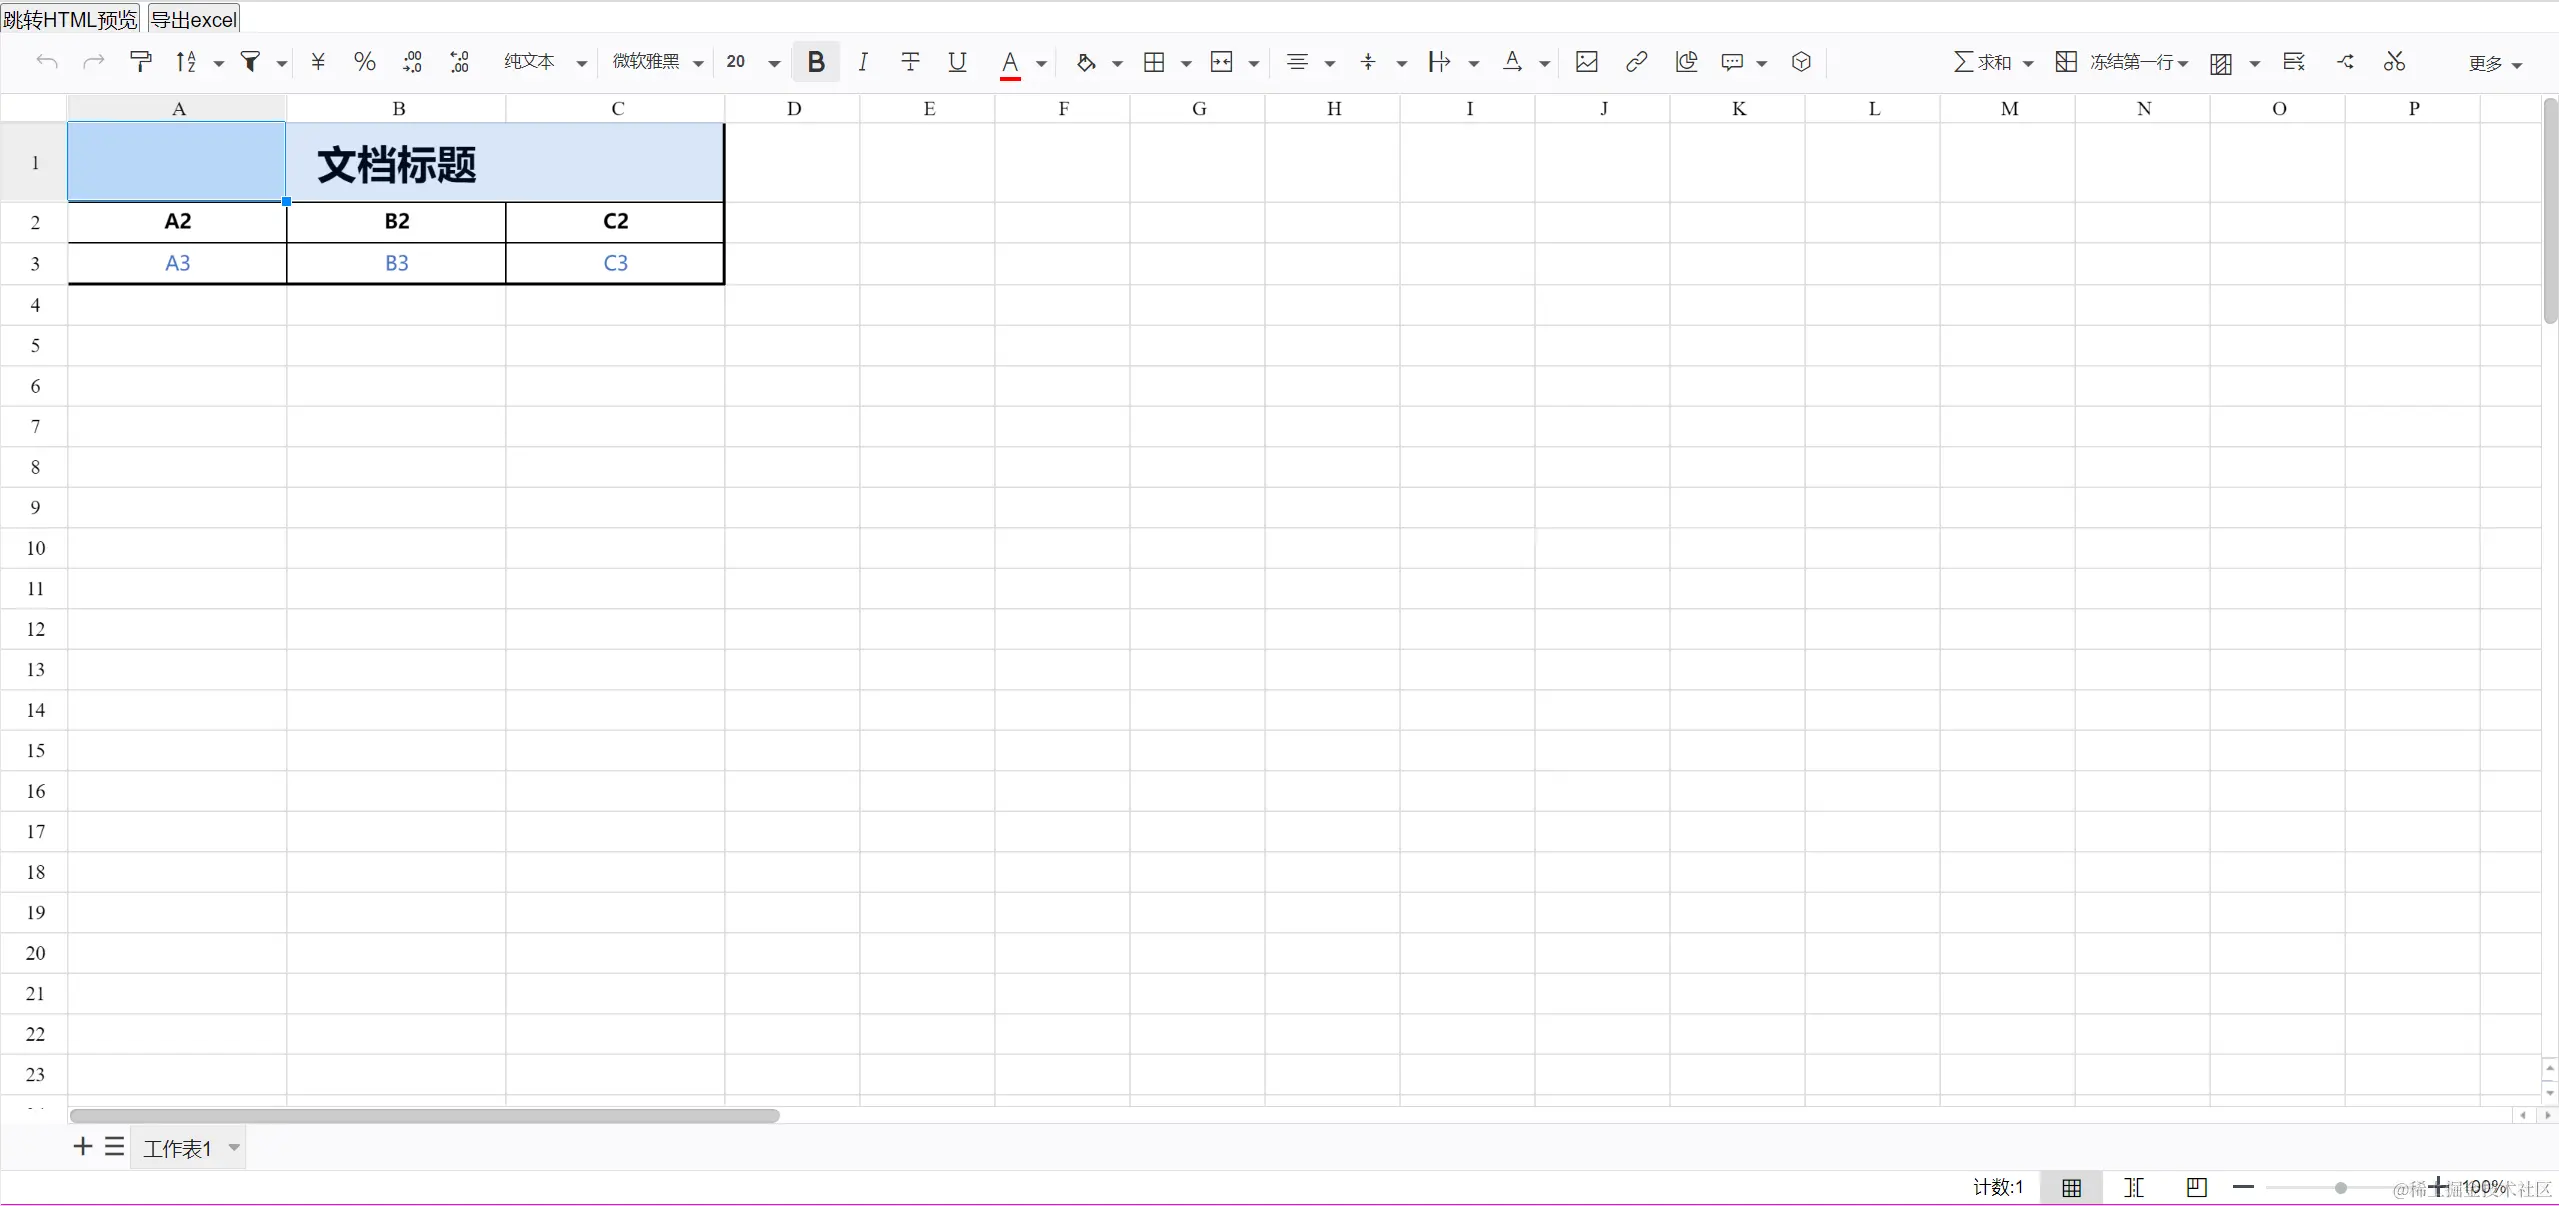Viewport: 2559px width, 1206px height.
Task: Click the 跳转HTML预览 button
Action: click(68, 18)
